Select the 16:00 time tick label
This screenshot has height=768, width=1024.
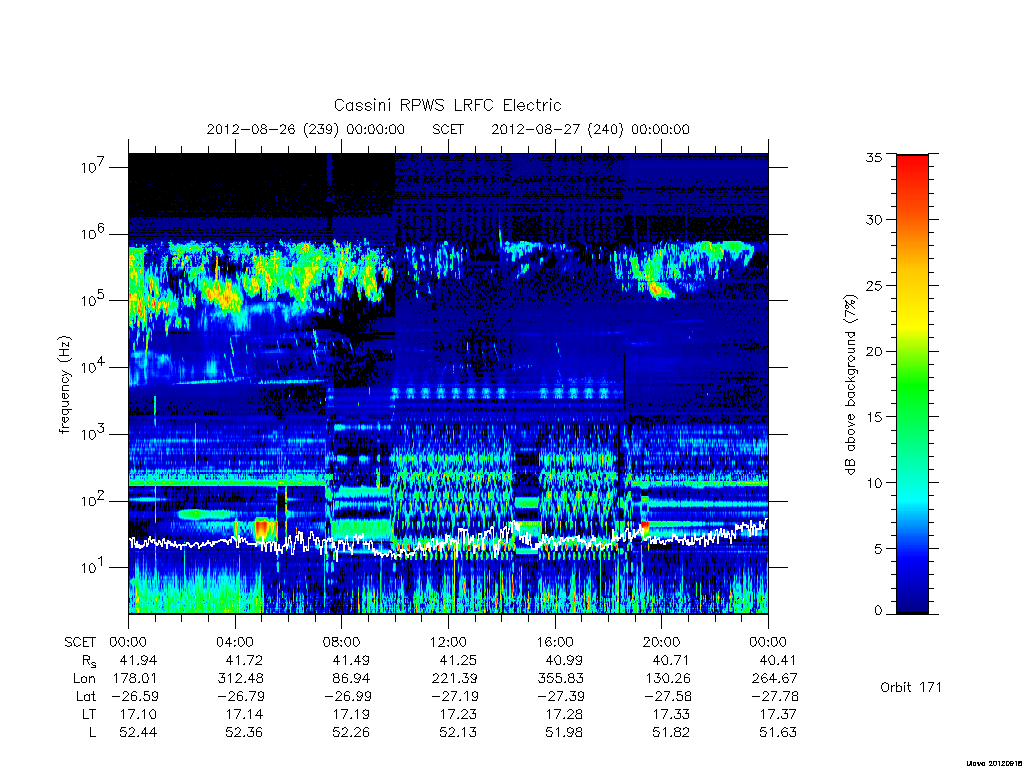tap(555, 642)
